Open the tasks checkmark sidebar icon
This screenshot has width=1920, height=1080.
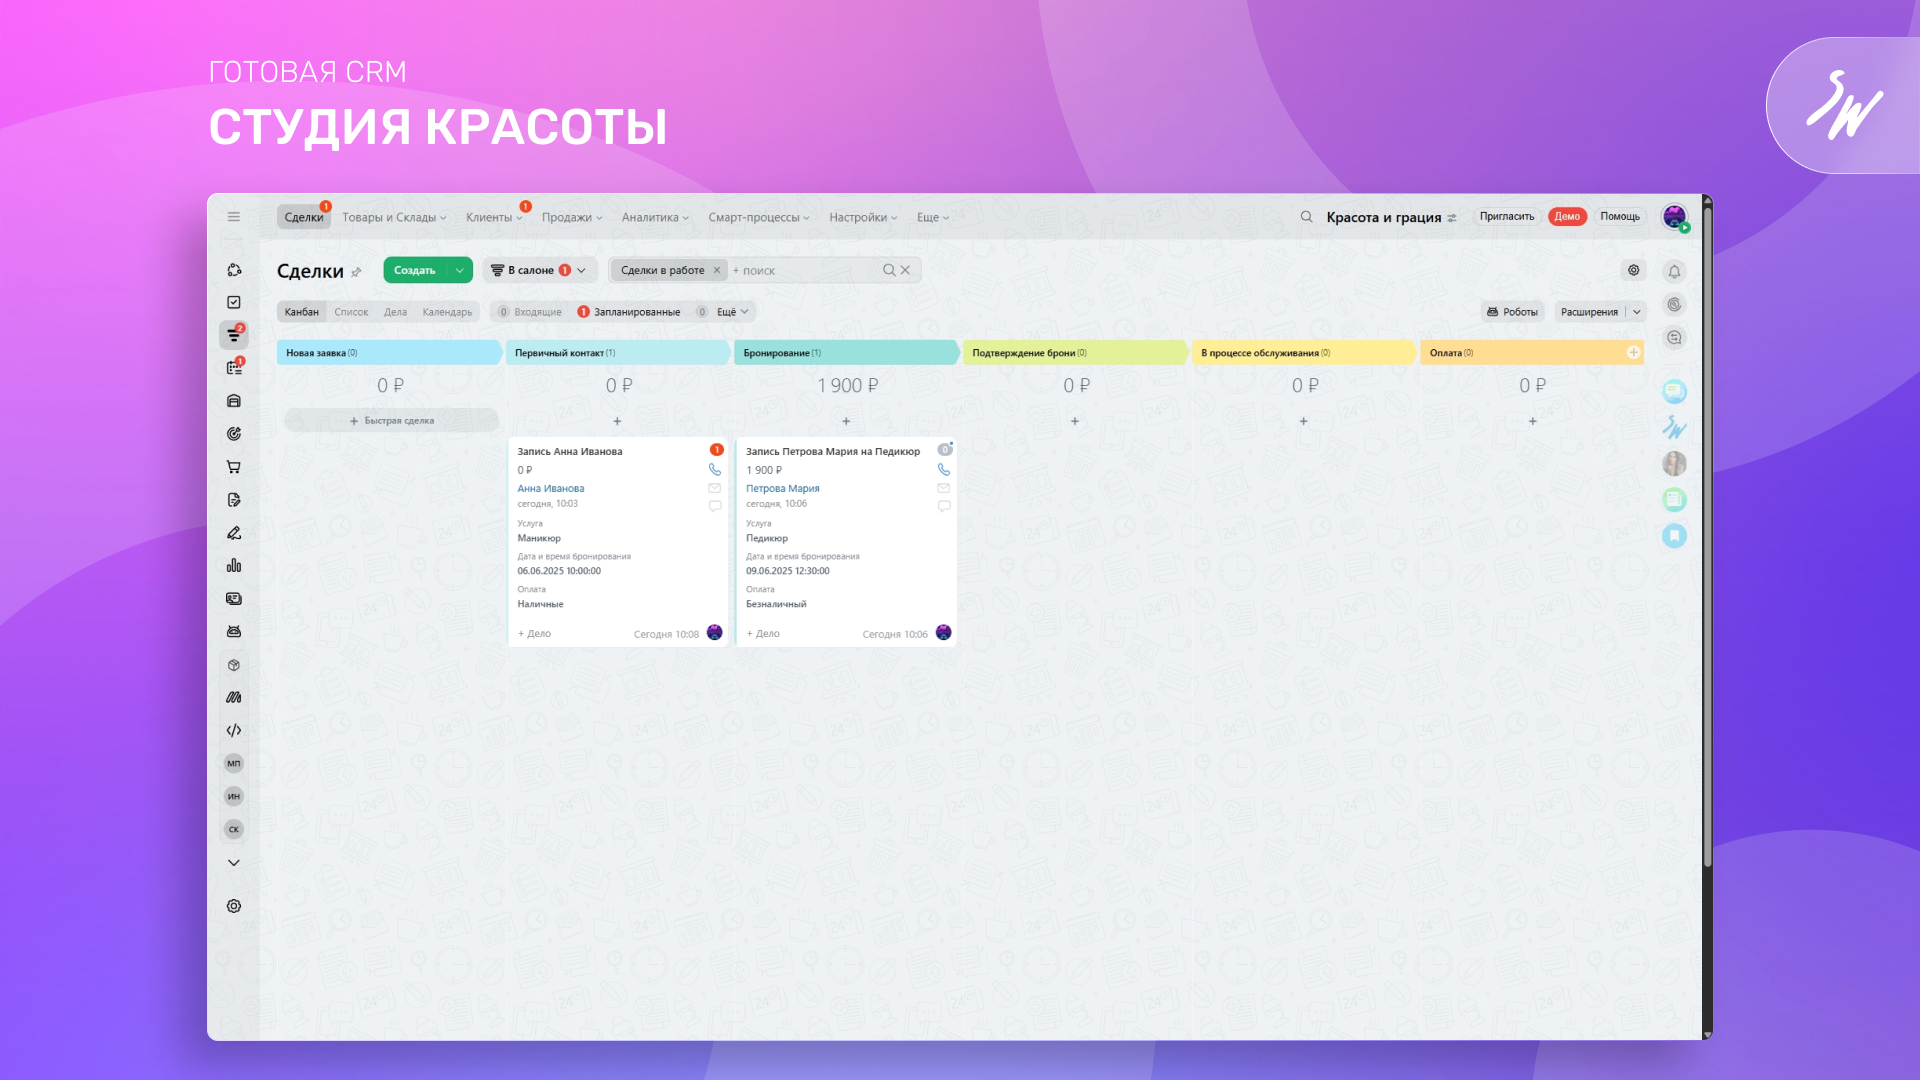[x=234, y=302]
